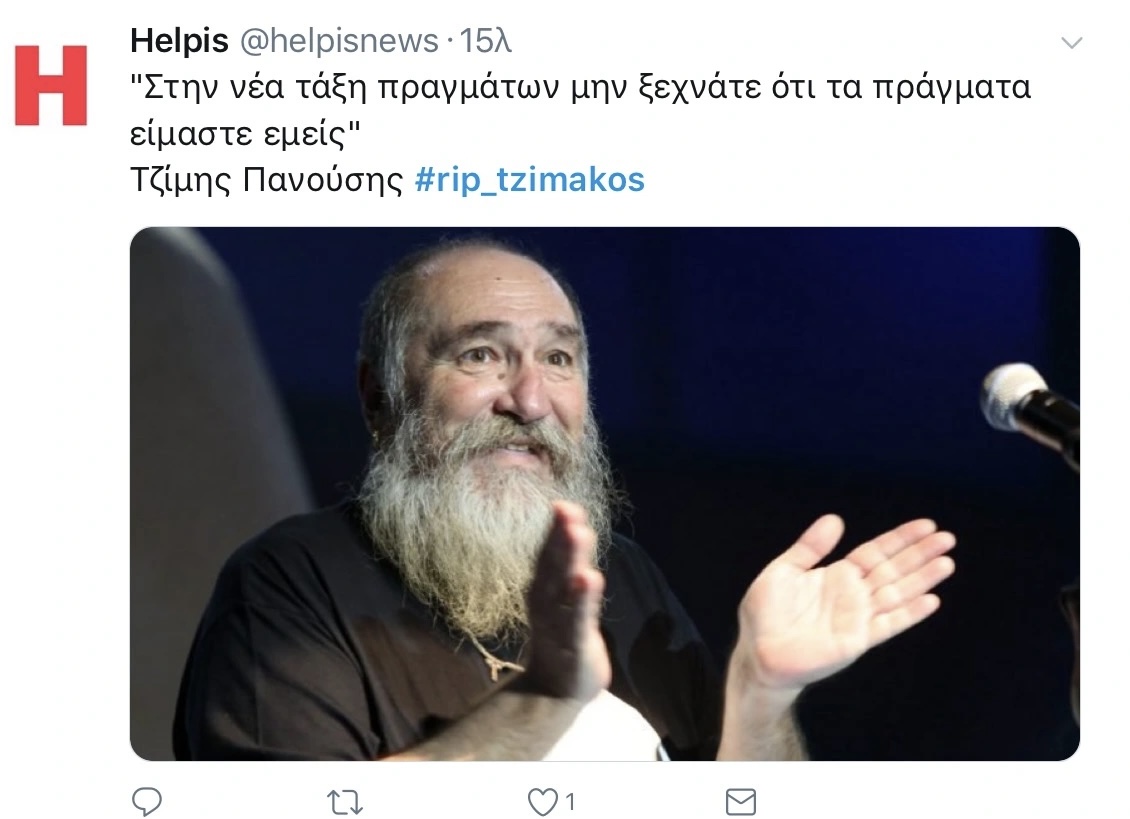Open the #rip_tzimakos hashtag

point(530,180)
